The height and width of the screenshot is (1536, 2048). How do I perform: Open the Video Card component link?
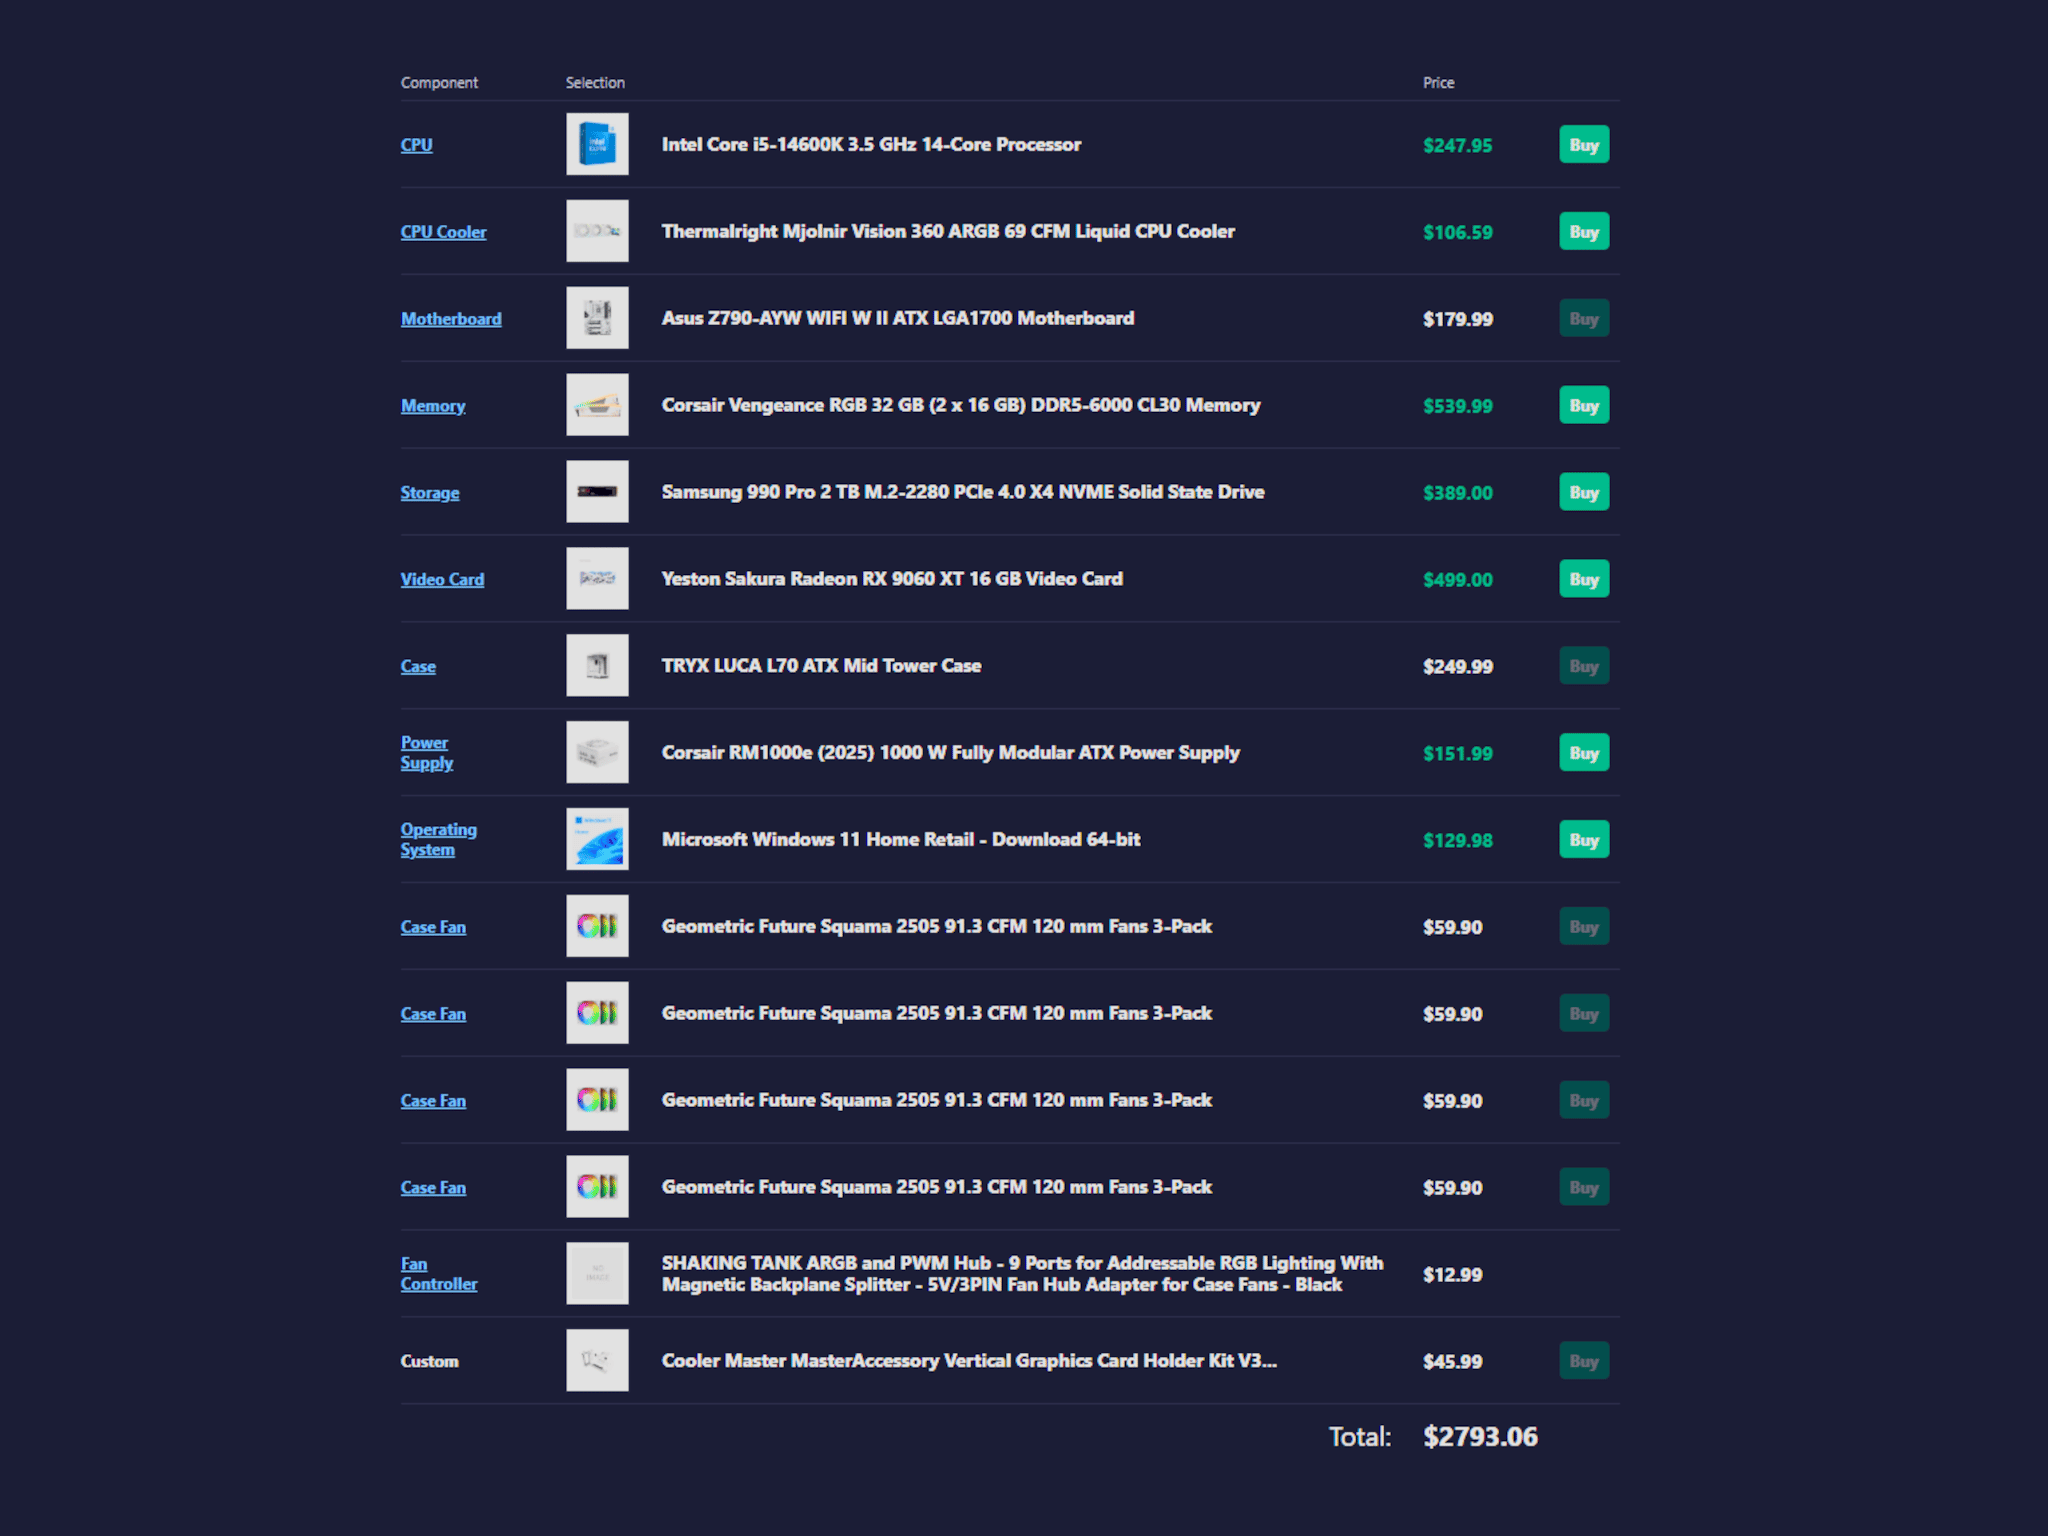click(442, 580)
